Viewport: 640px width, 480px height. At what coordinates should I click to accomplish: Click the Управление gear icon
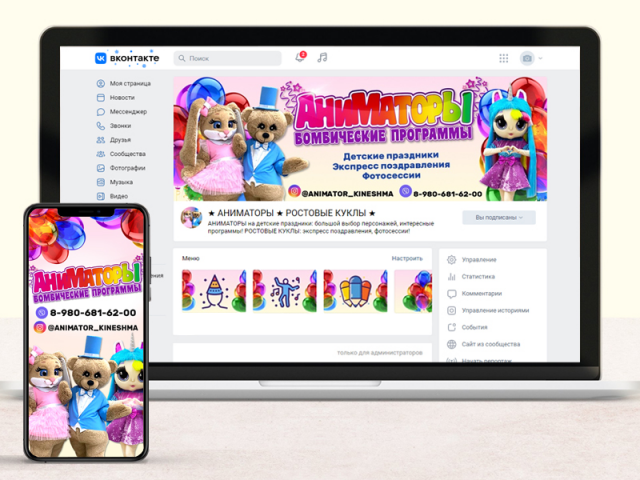coord(451,260)
